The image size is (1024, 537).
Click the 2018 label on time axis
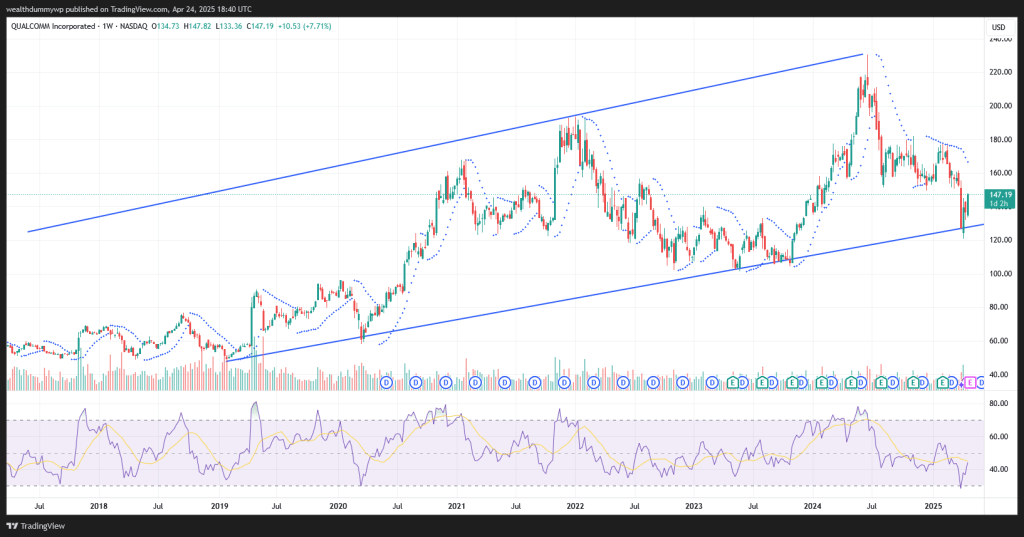click(101, 508)
